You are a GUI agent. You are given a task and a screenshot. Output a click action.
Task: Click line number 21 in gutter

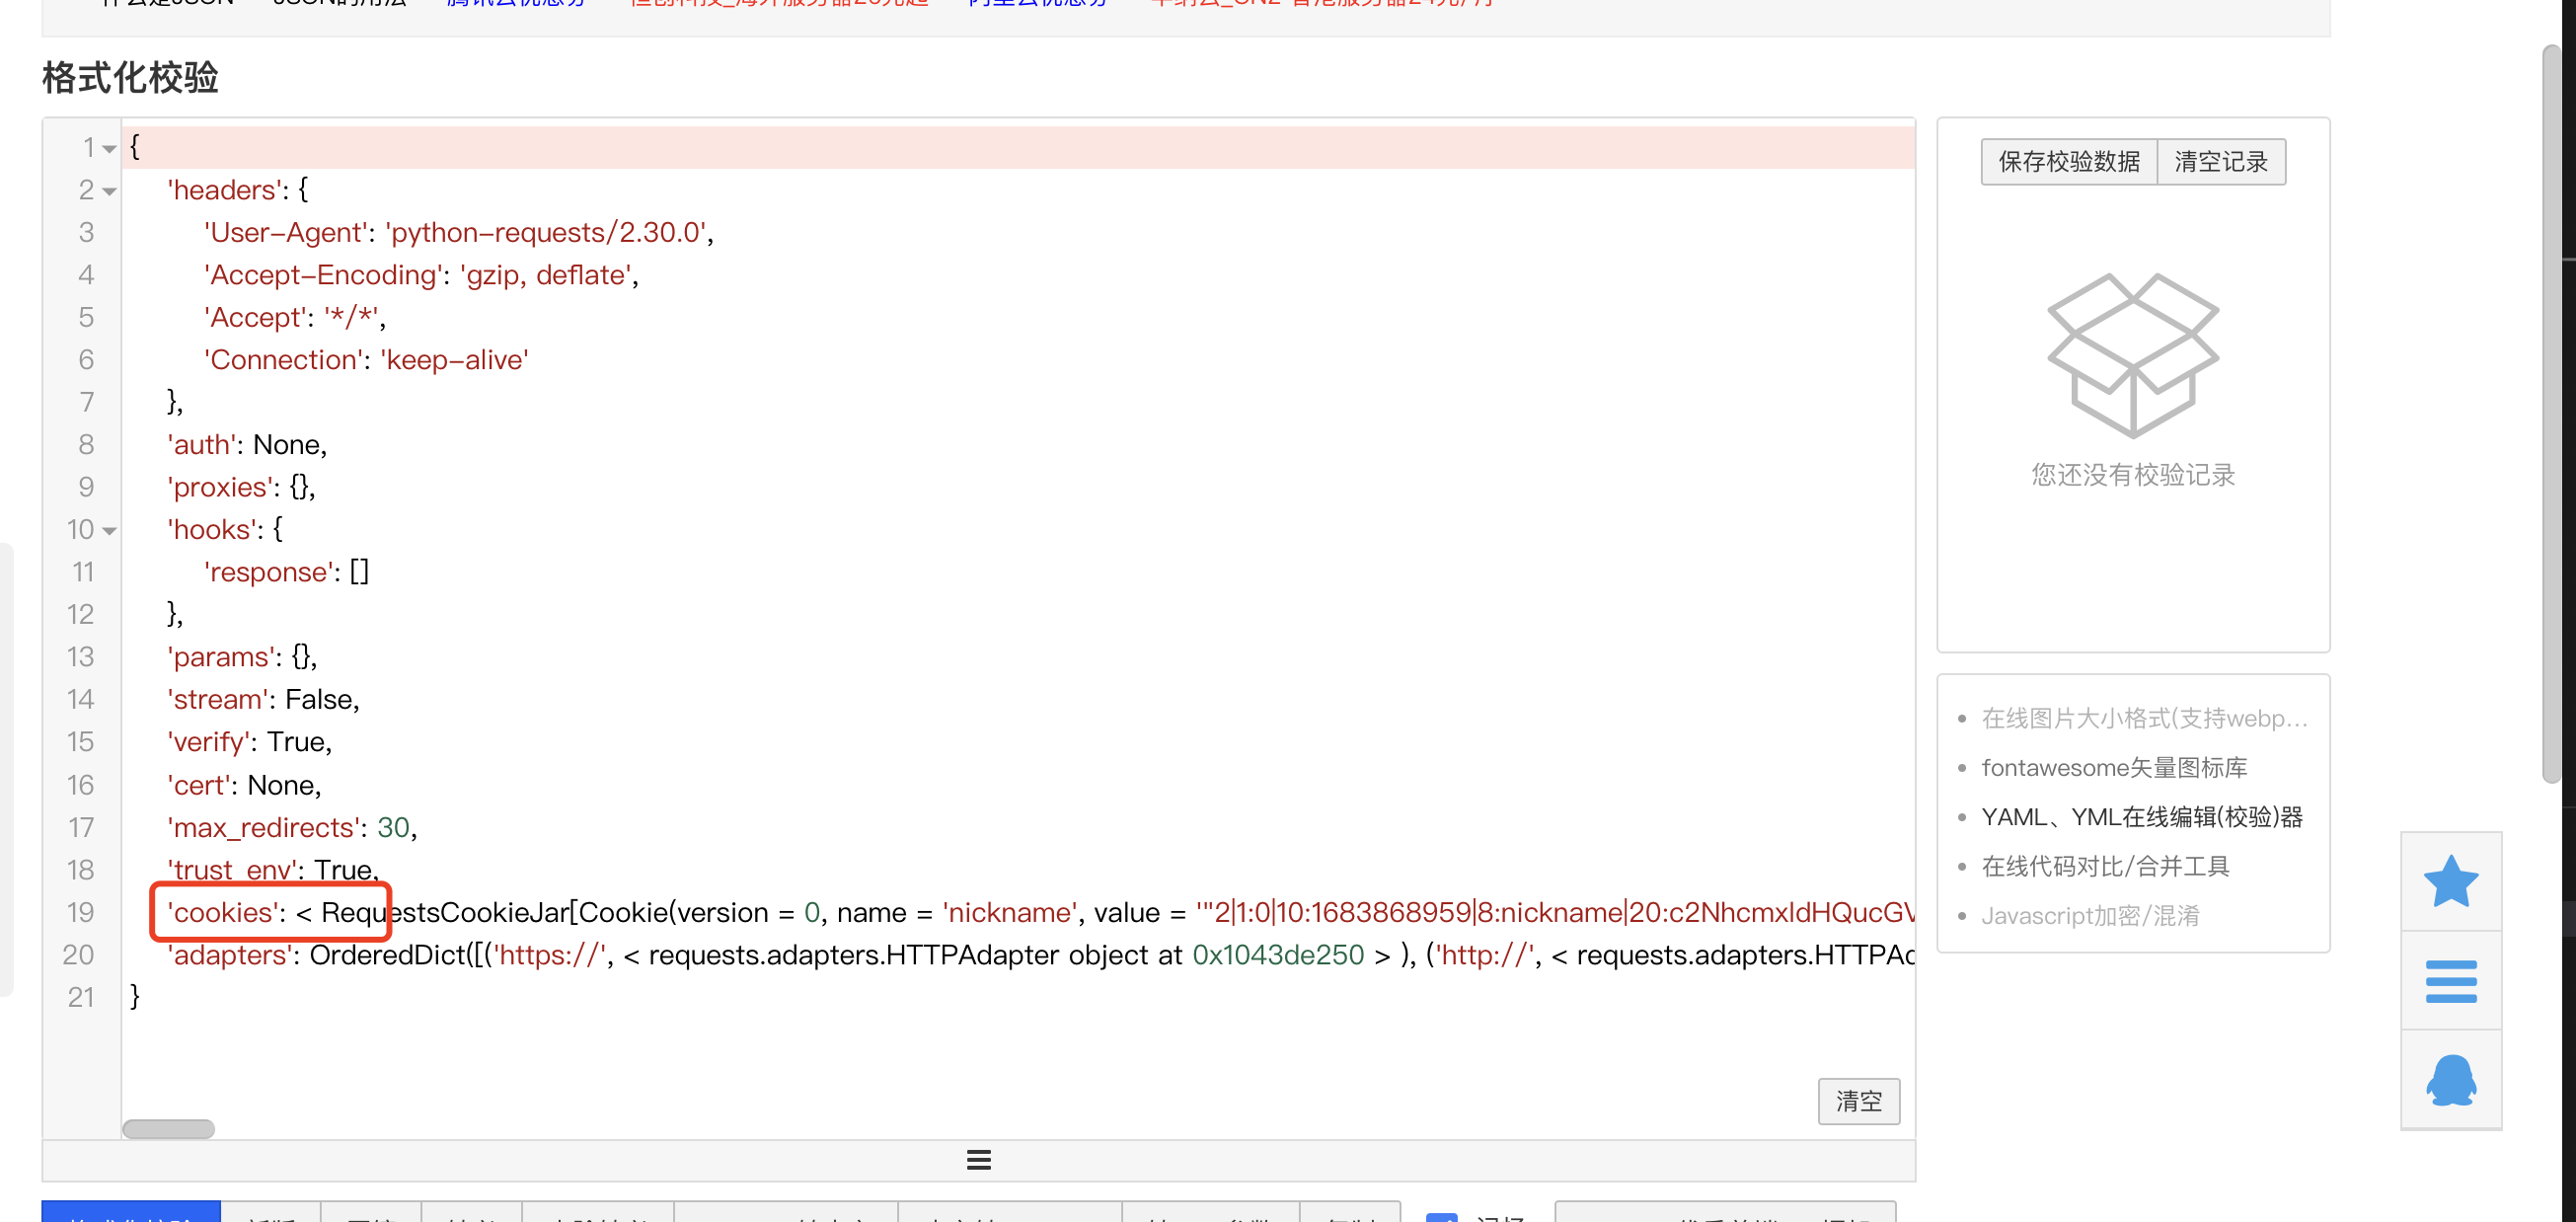tap(81, 997)
